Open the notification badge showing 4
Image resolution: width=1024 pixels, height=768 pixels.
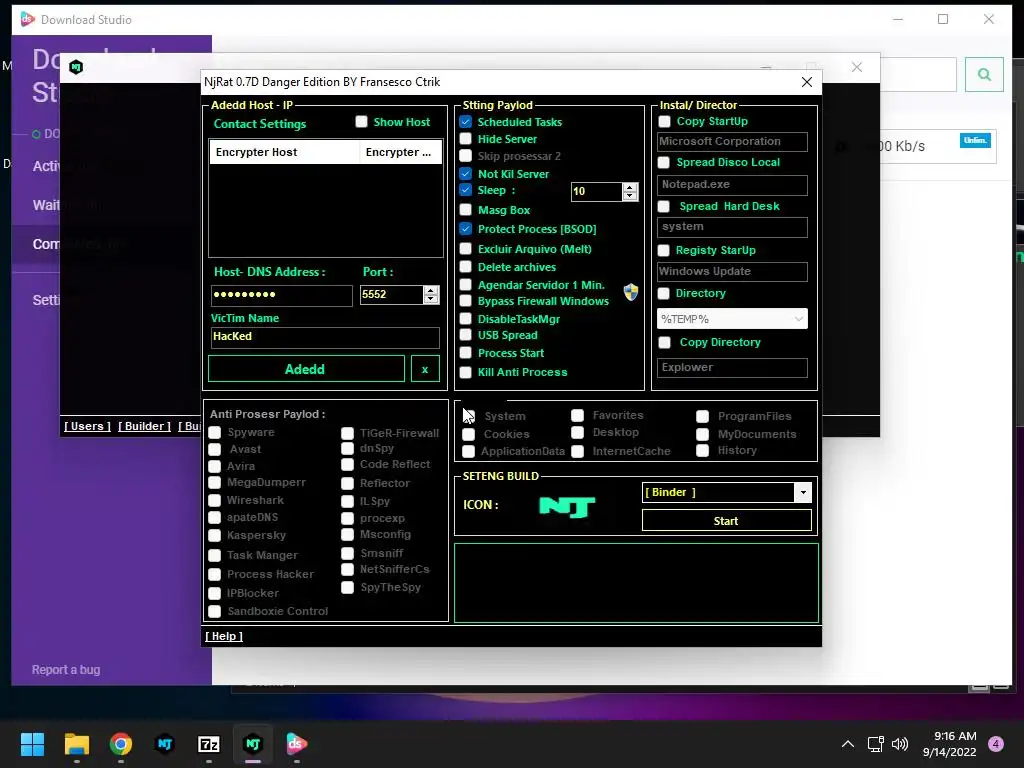pos(996,744)
